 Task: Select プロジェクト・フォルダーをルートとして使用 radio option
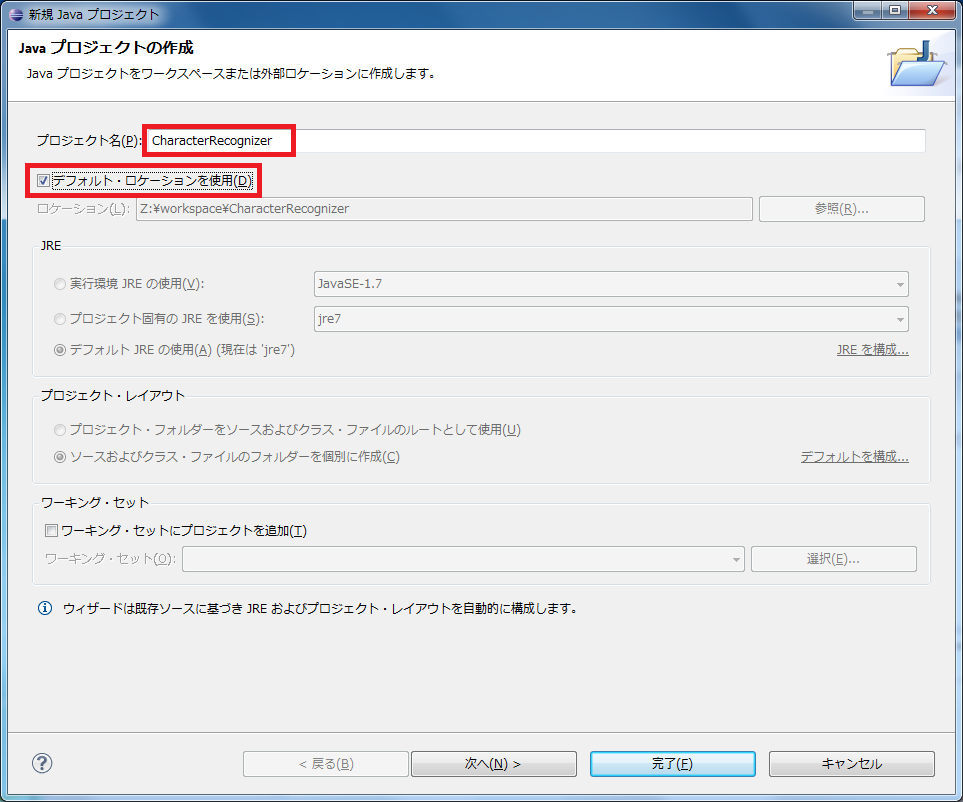click(61, 430)
